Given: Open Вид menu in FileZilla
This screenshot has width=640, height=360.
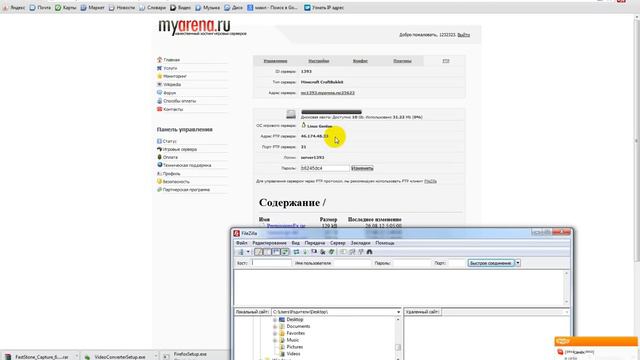Looking at the screenshot, I should 296,243.
